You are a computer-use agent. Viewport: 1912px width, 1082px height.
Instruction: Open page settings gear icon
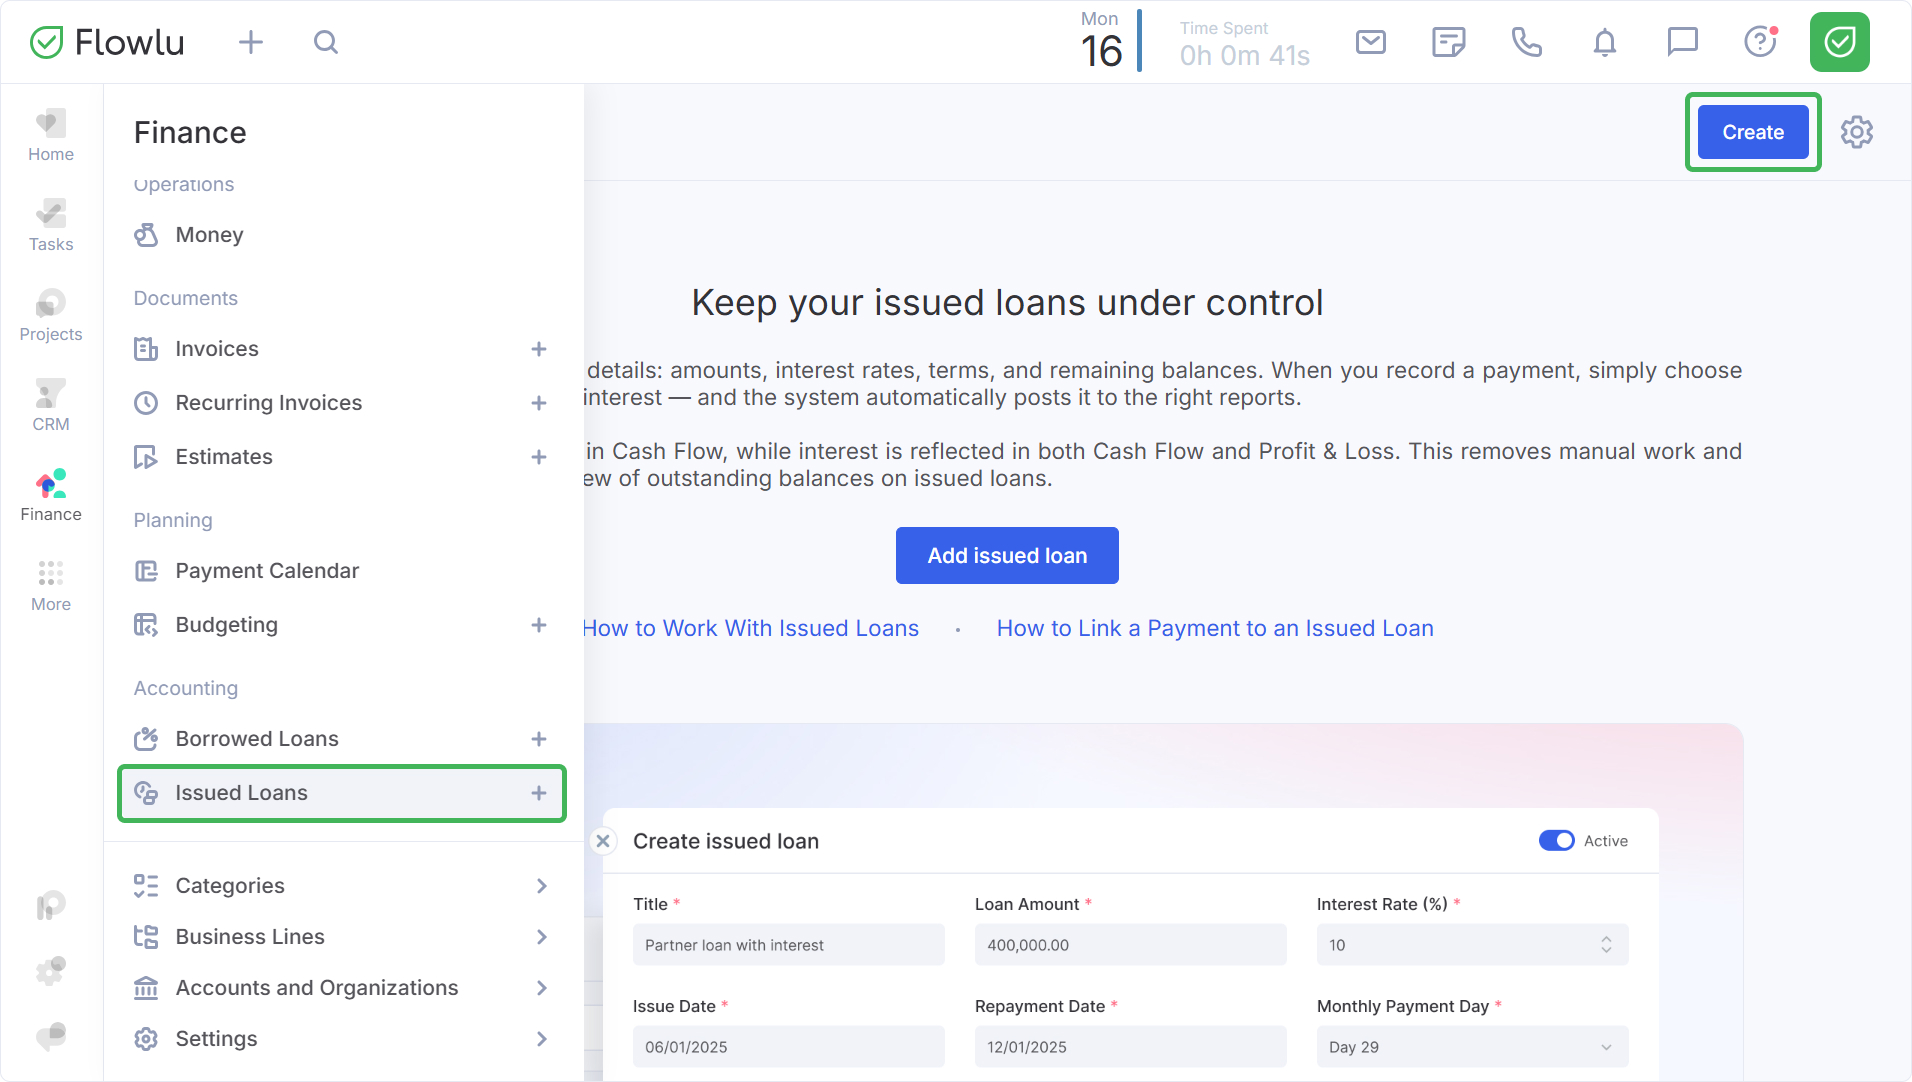[1856, 132]
